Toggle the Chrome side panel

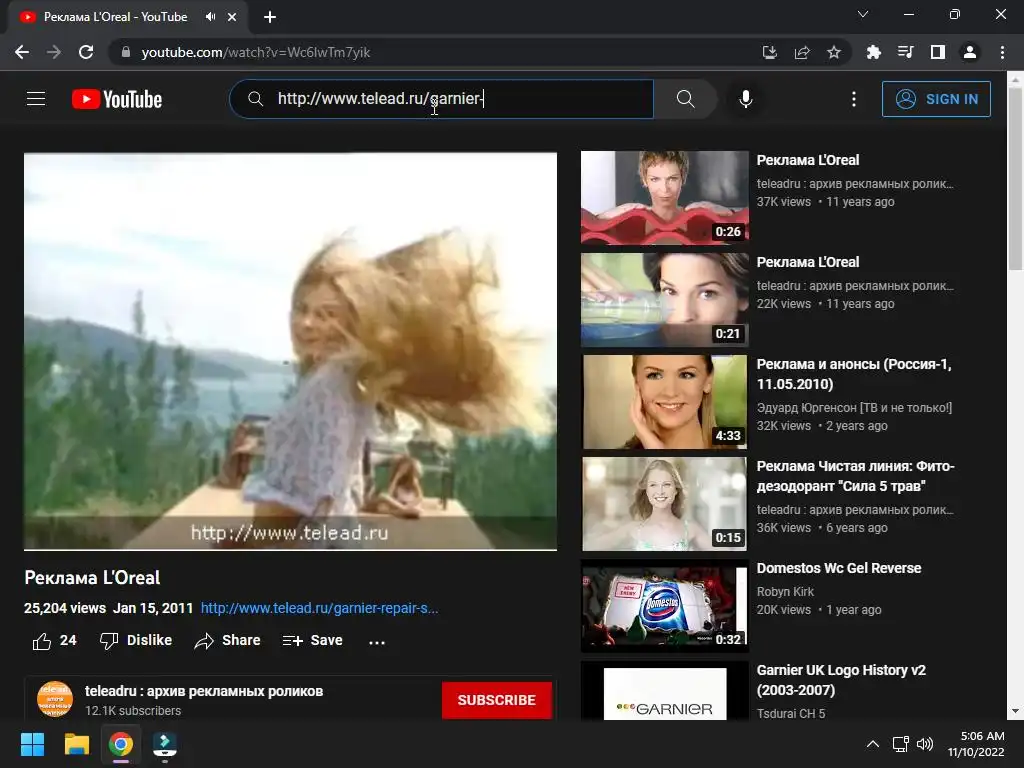pyautogui.click(x=938, y=52)
